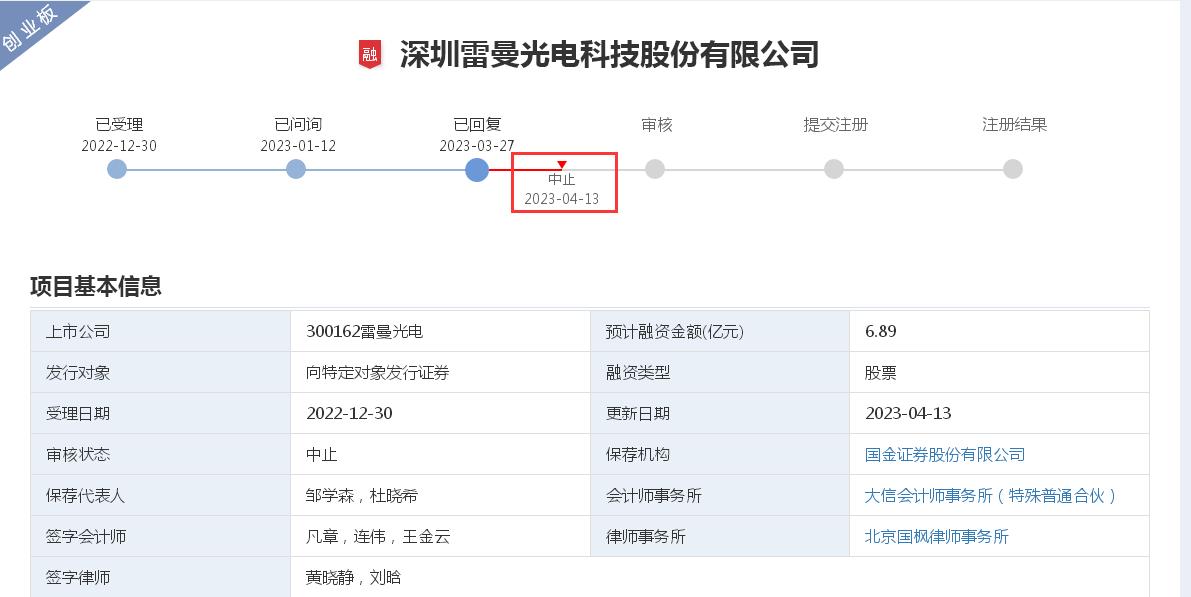The height and width of the screenshot is (597, 1191).
Task: Select the 已受理 timeline node
Action: (117, 169)
